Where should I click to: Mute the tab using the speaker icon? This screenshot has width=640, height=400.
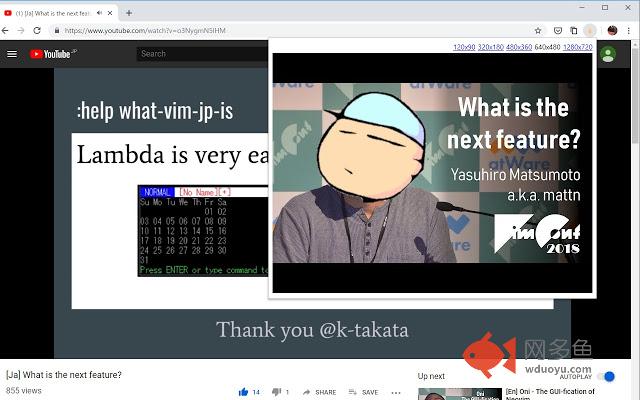click(99, 13)
